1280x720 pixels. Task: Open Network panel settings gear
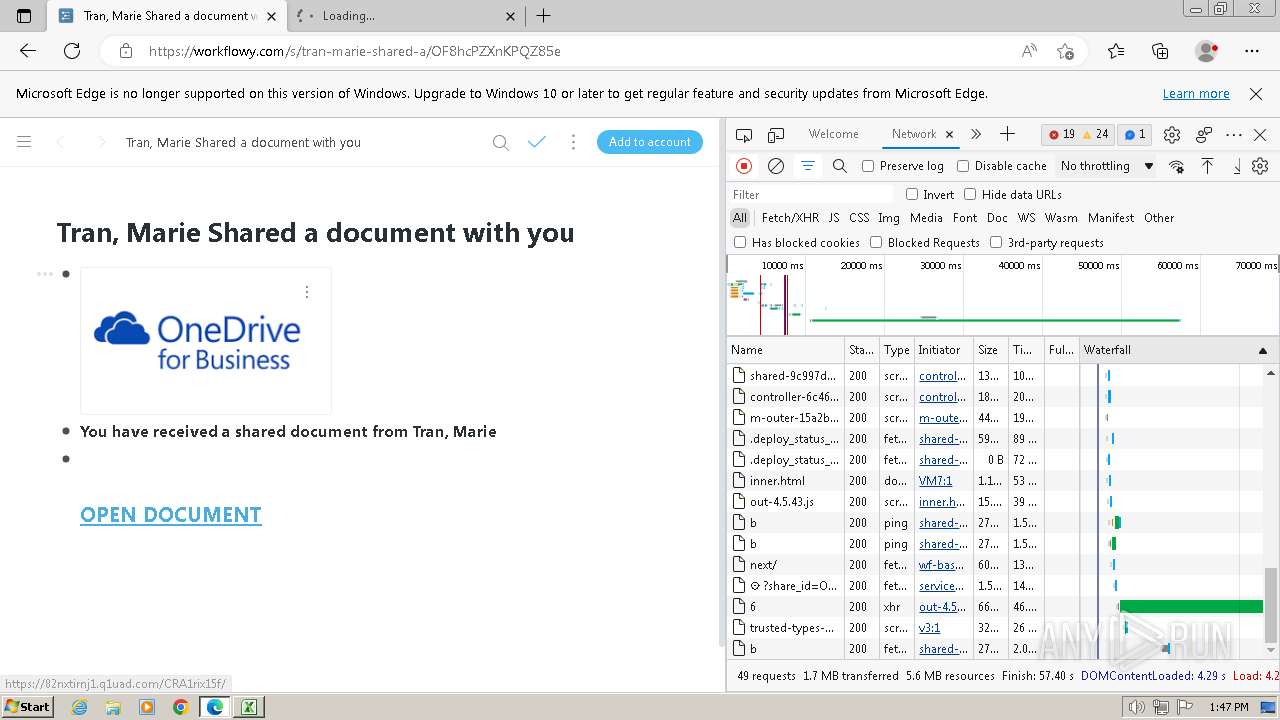tap(1260, 166)
